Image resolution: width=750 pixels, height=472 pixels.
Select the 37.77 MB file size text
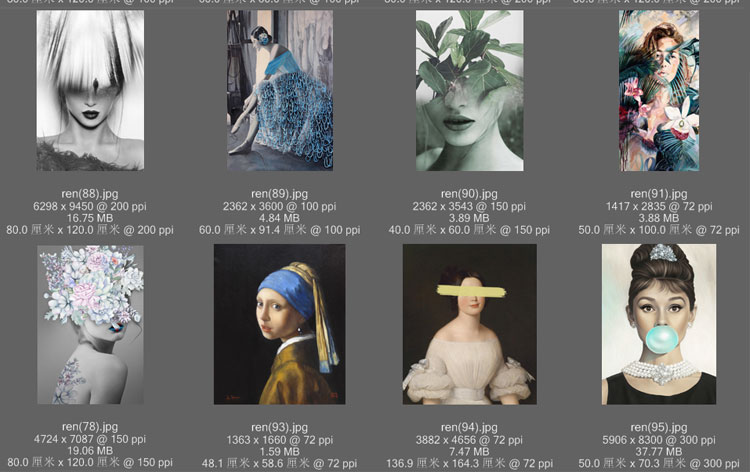point(658,451)
